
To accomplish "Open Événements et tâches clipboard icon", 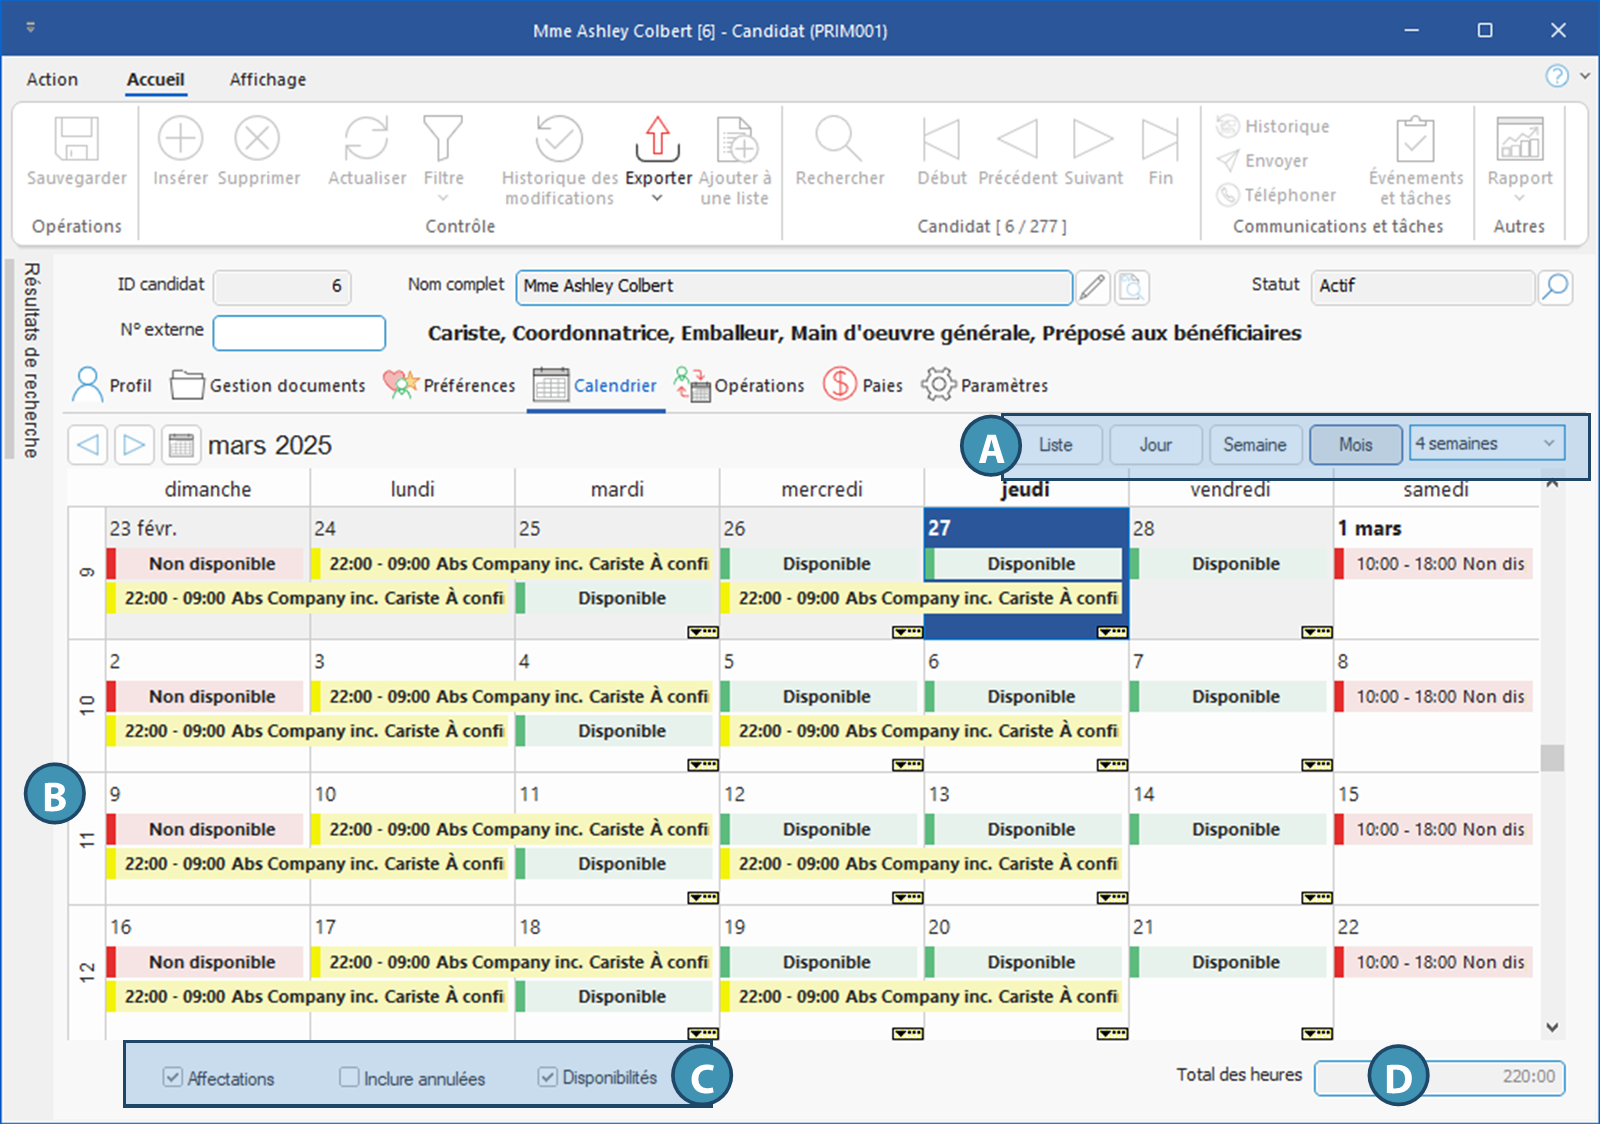I will [1415, 140].
